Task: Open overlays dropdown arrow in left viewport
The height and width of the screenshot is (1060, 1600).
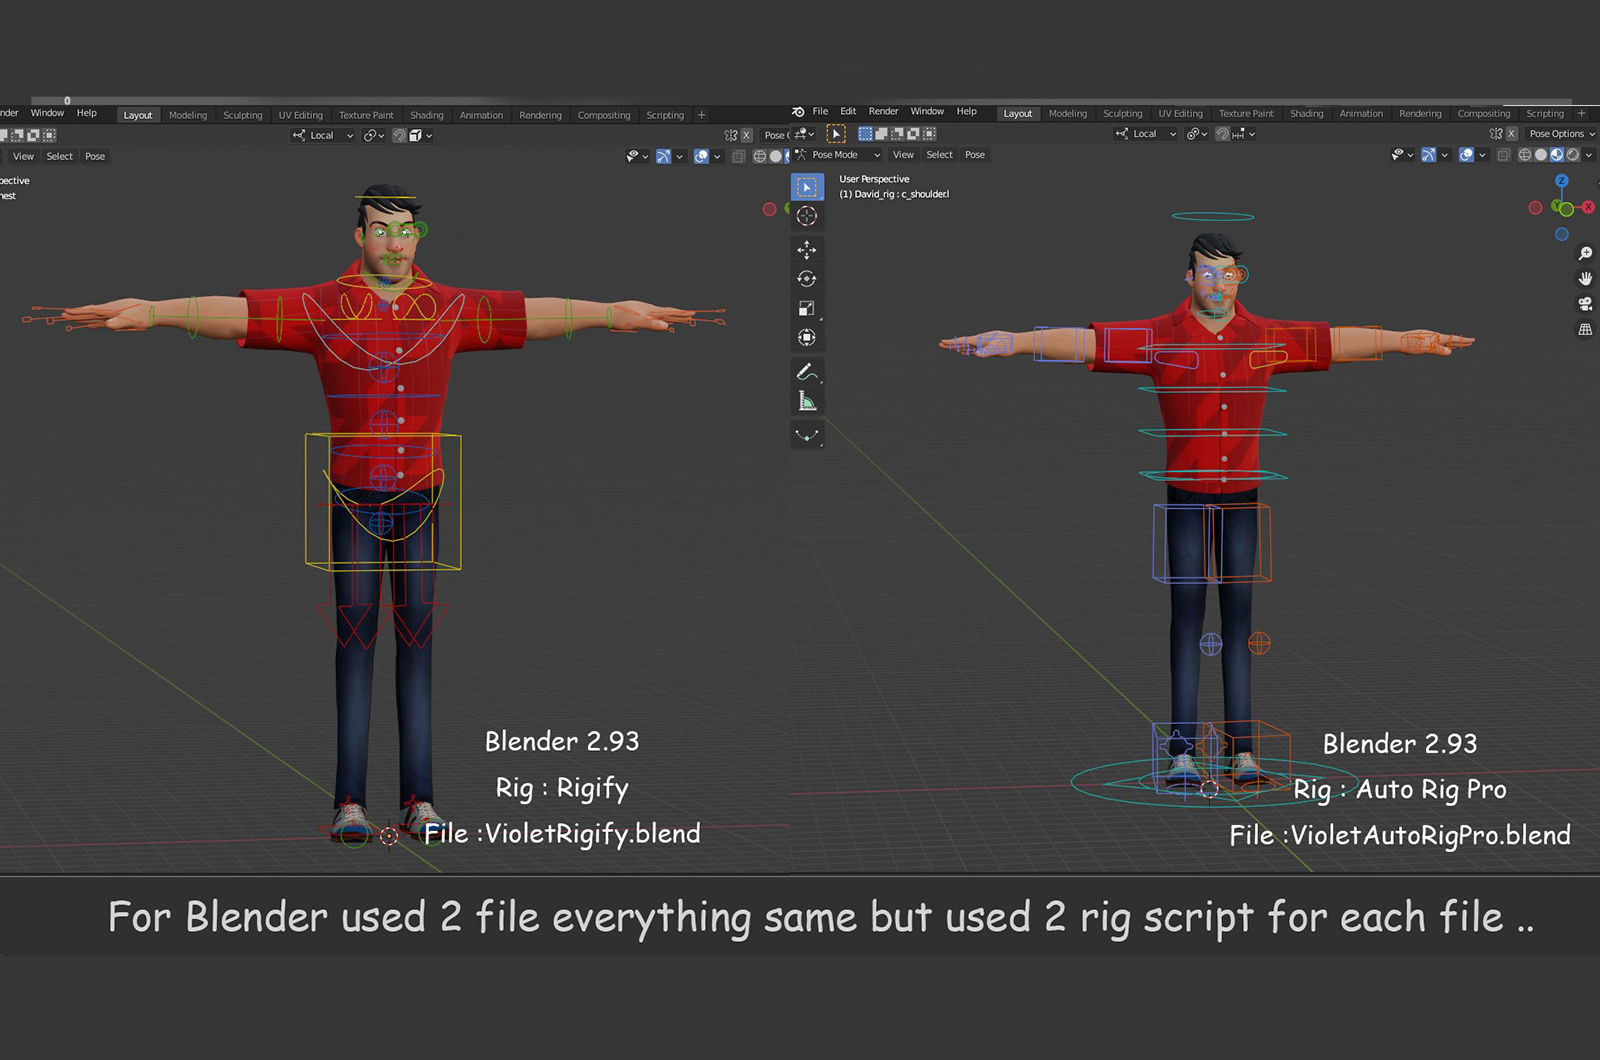Action: pos(717,157)
